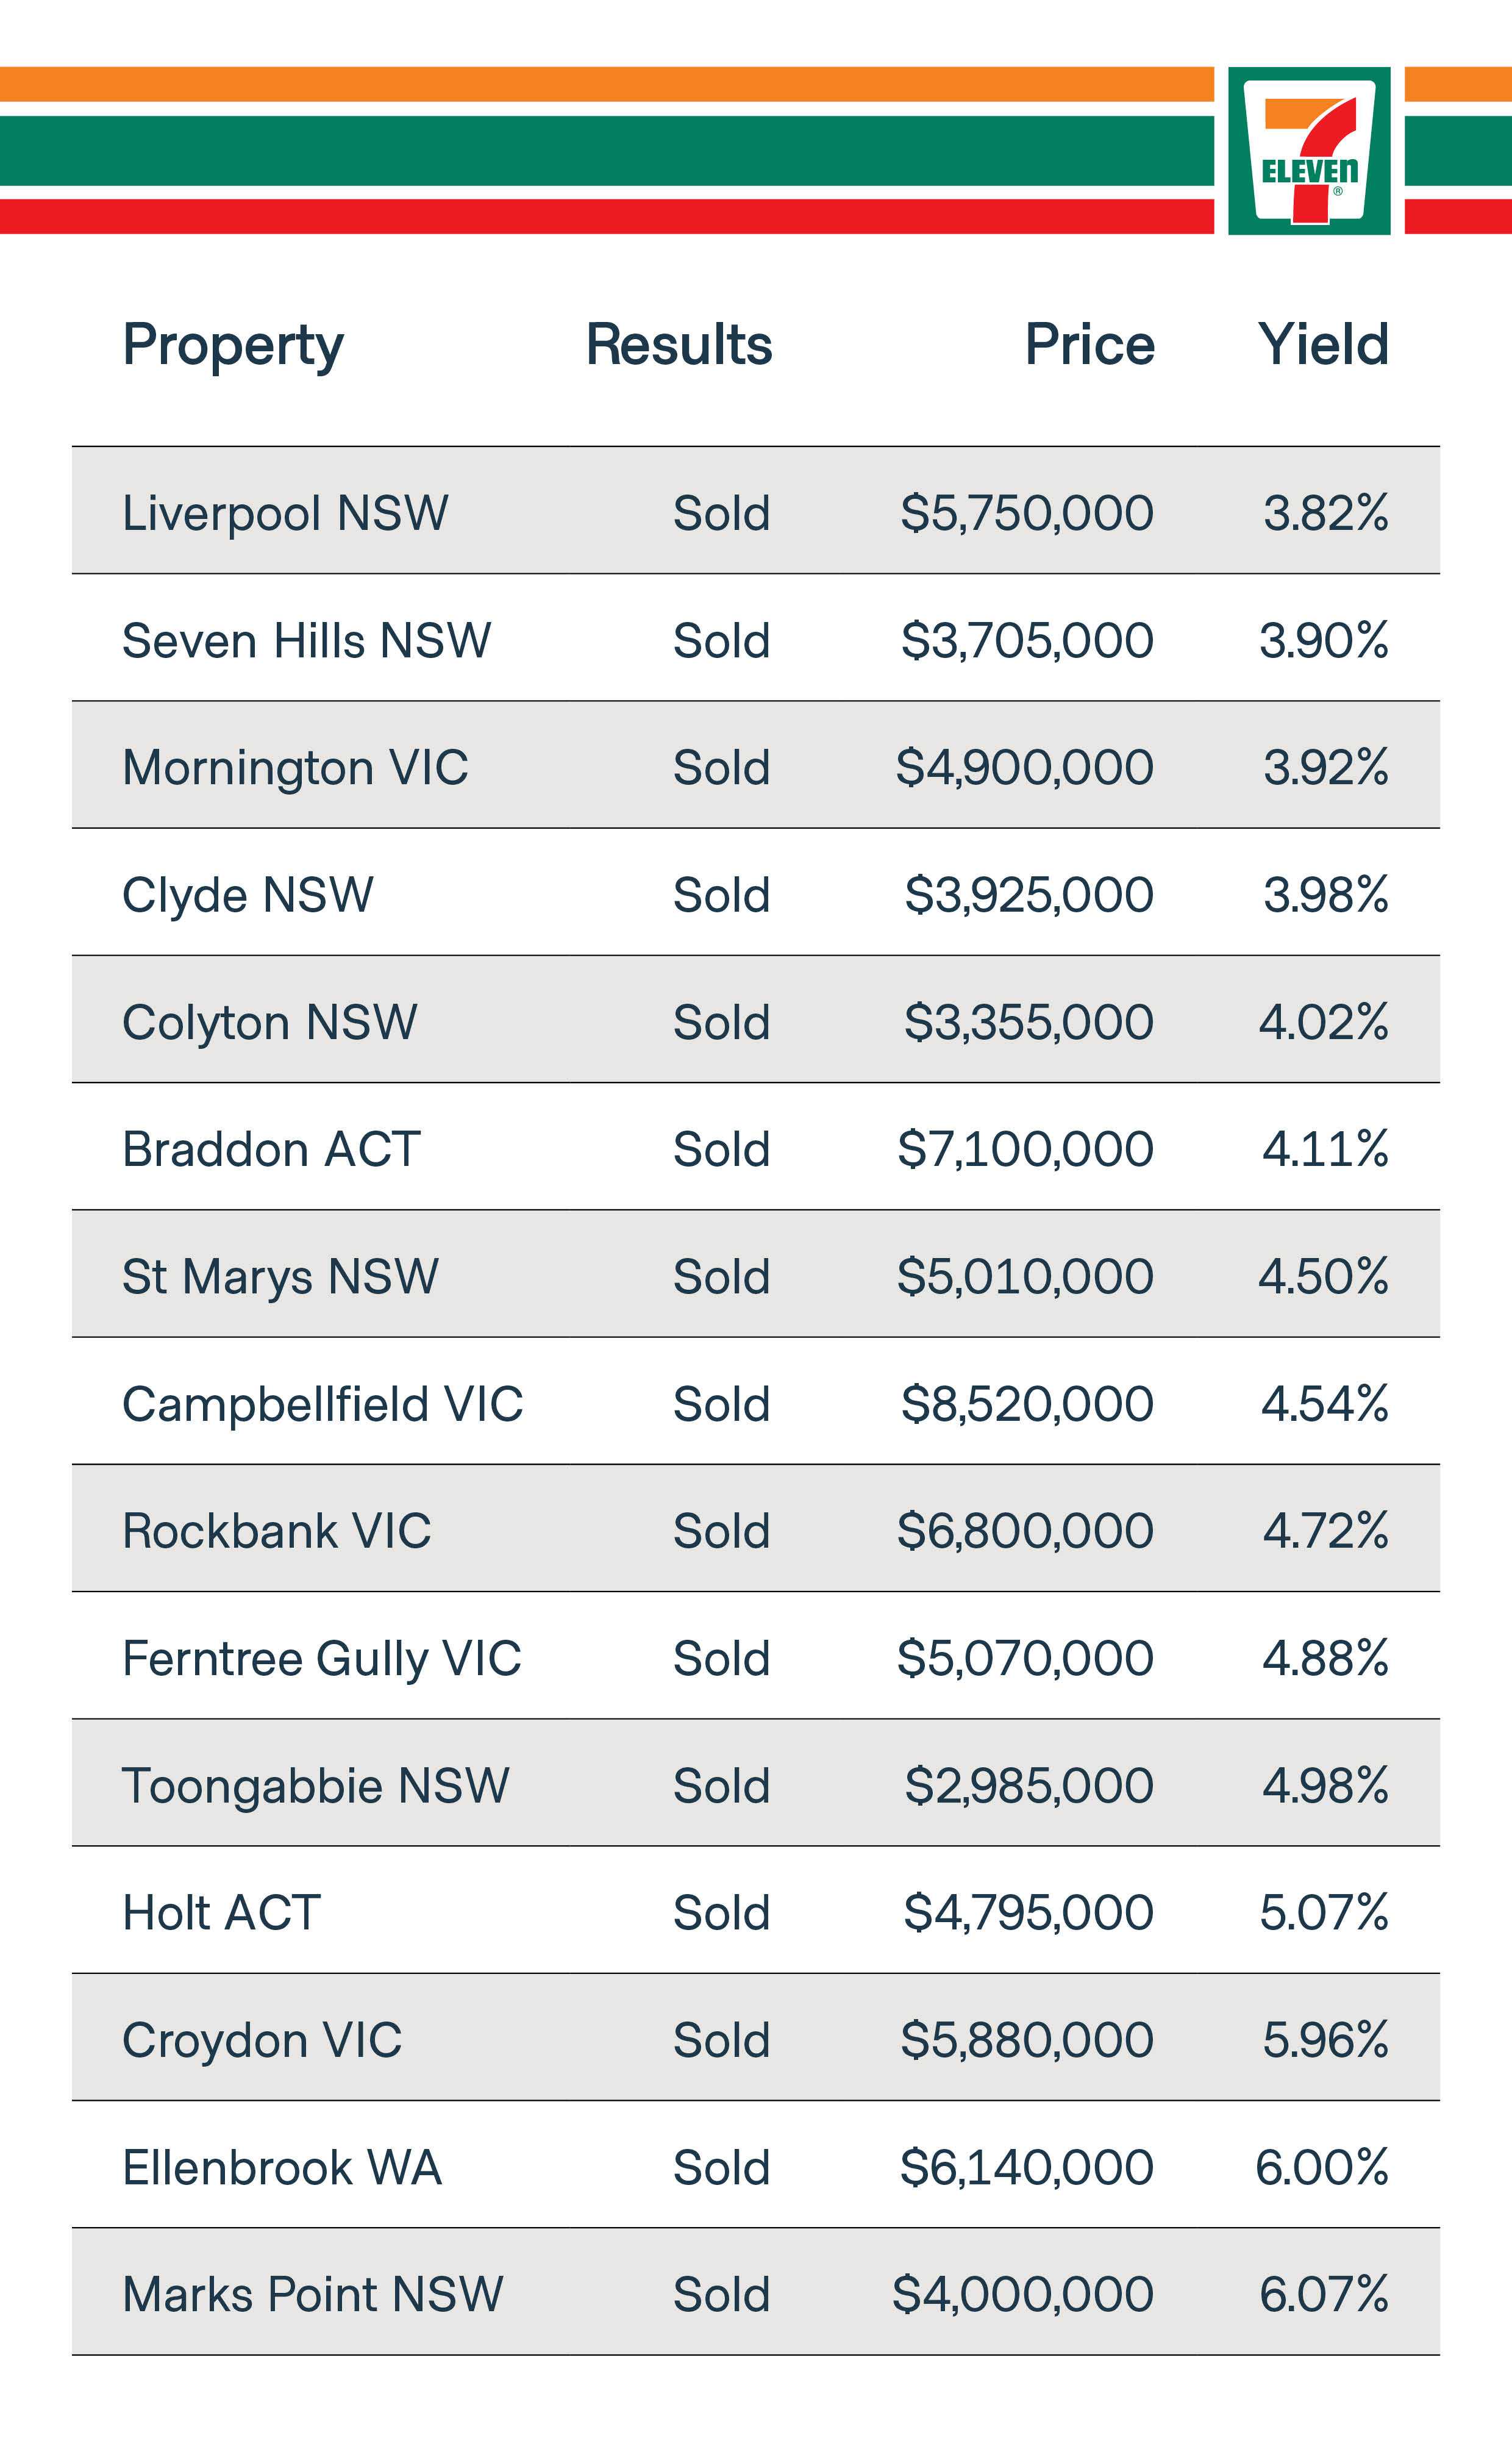
Task: Click the Holt ACT price $4,795,000
Action: [x=1028, y=1912]
